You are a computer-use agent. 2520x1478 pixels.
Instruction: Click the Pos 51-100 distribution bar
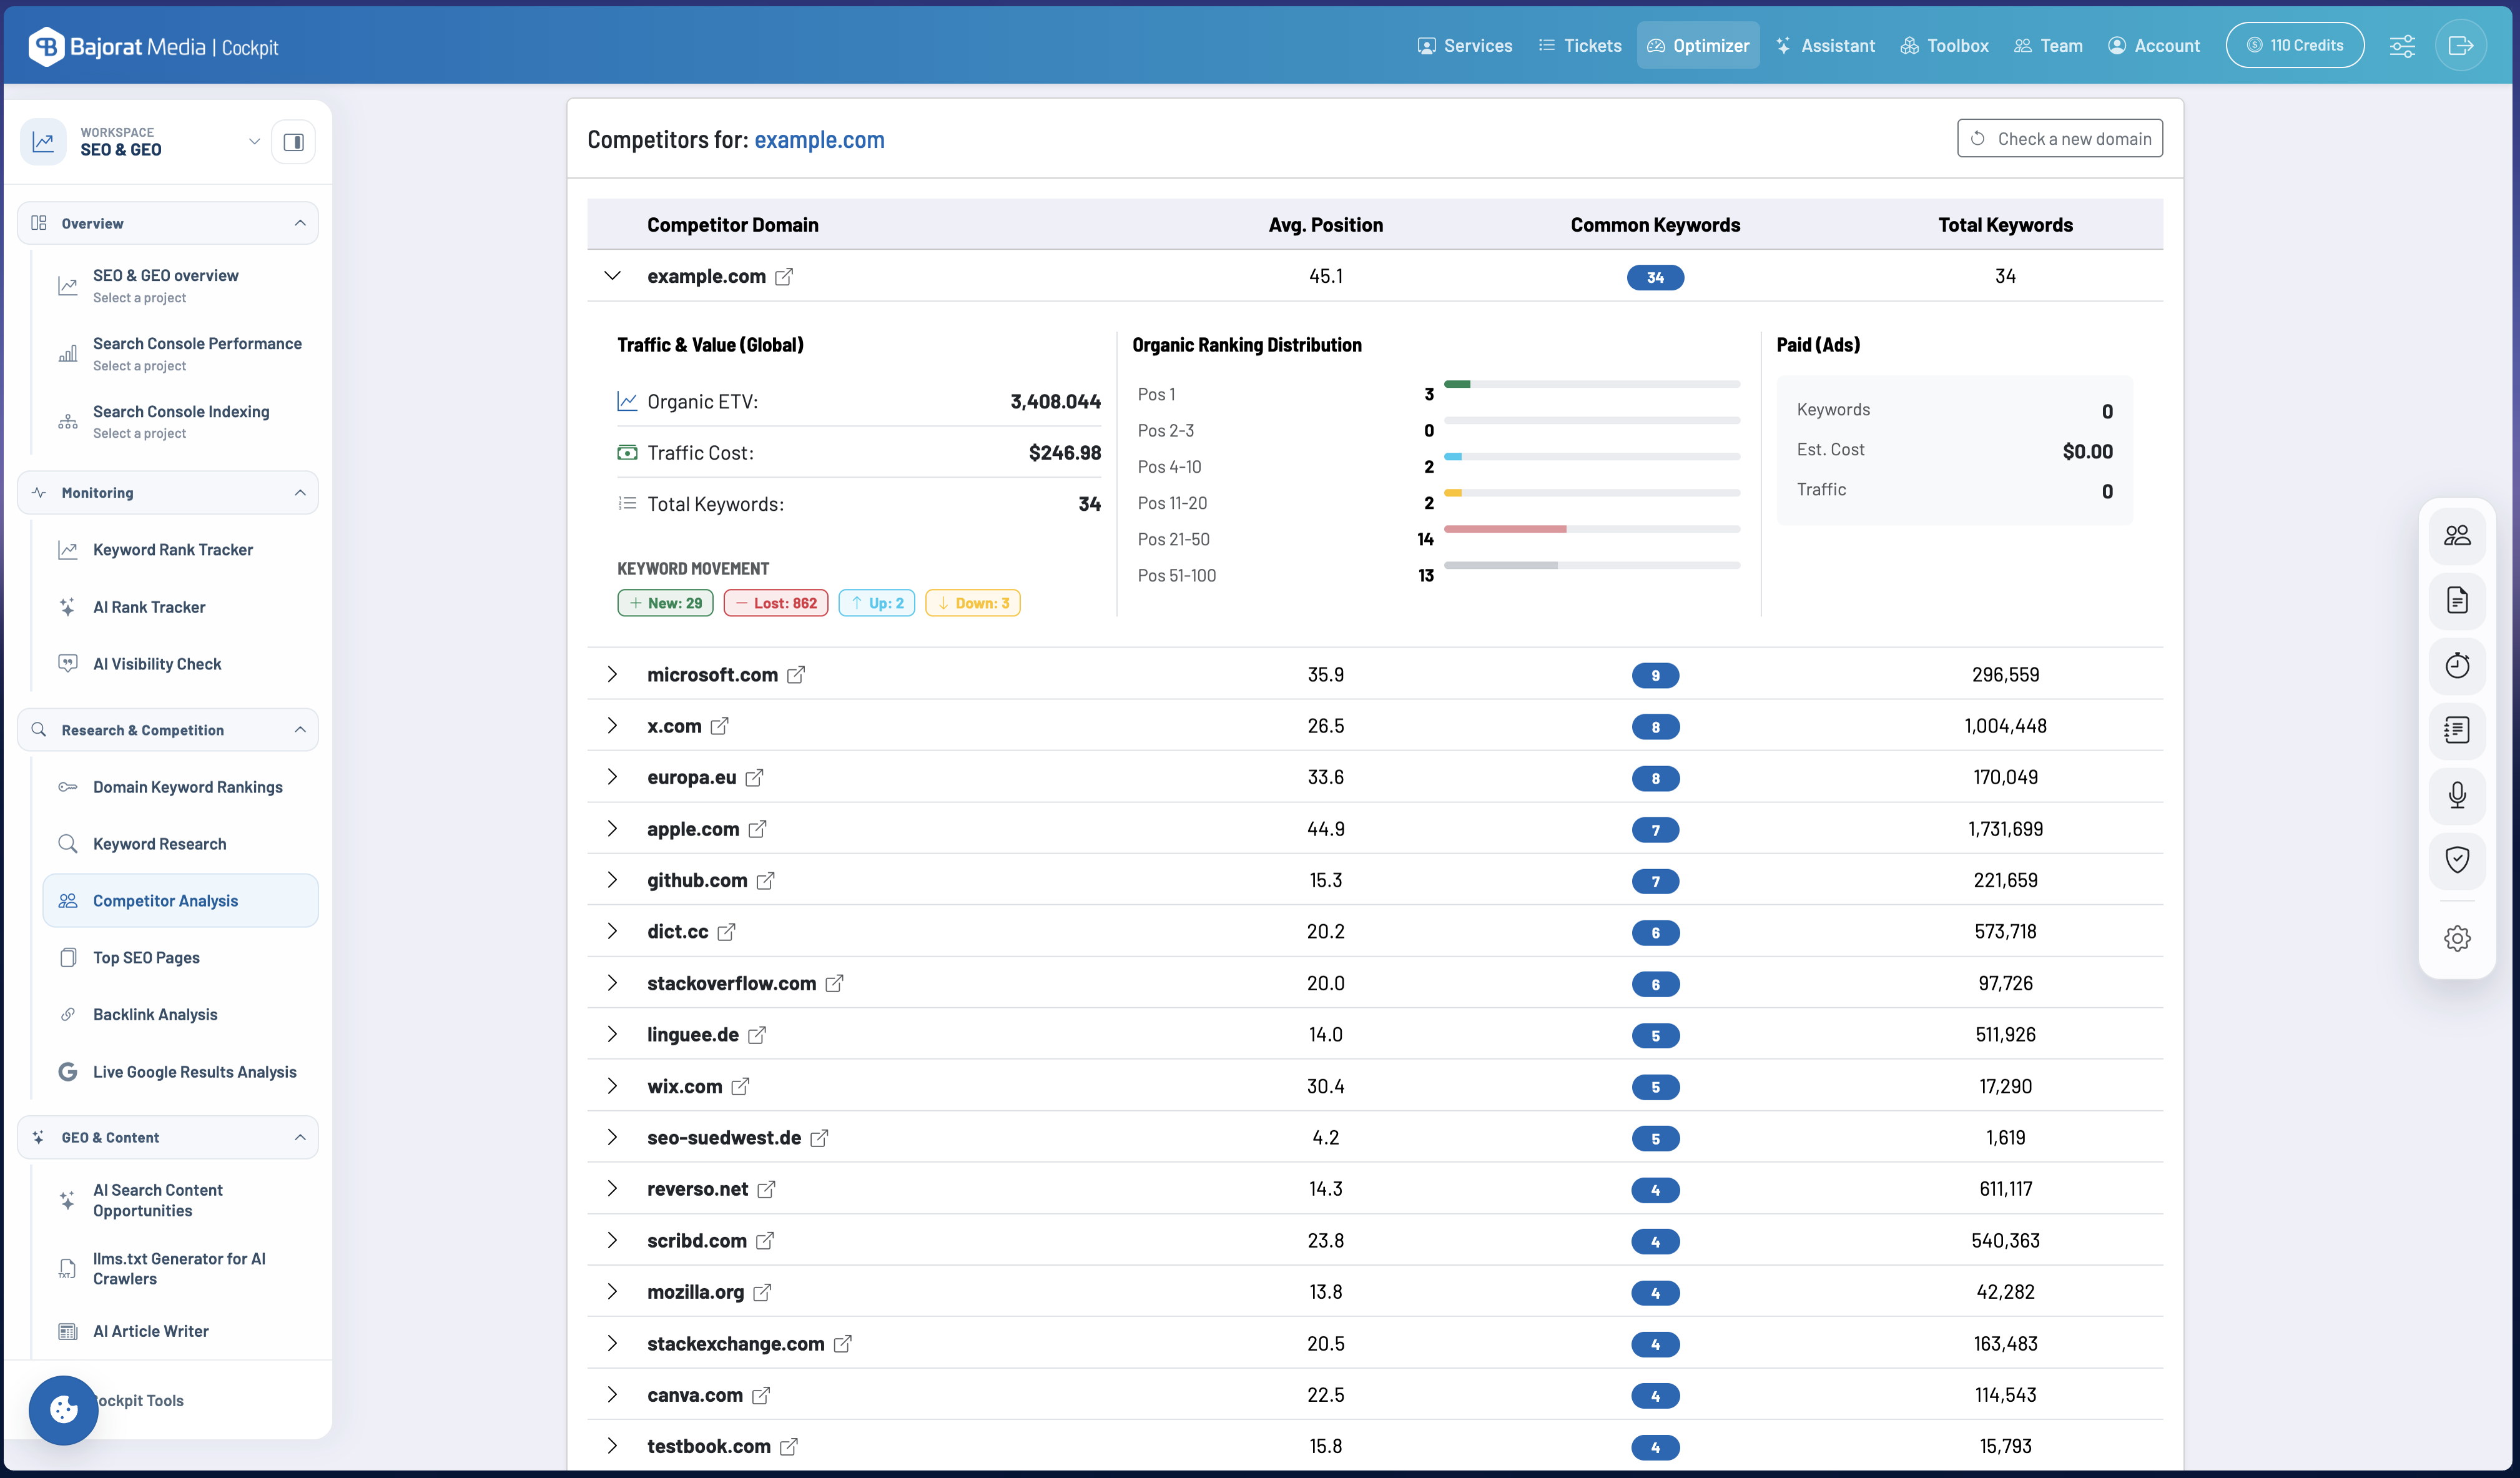(1592, 565)
